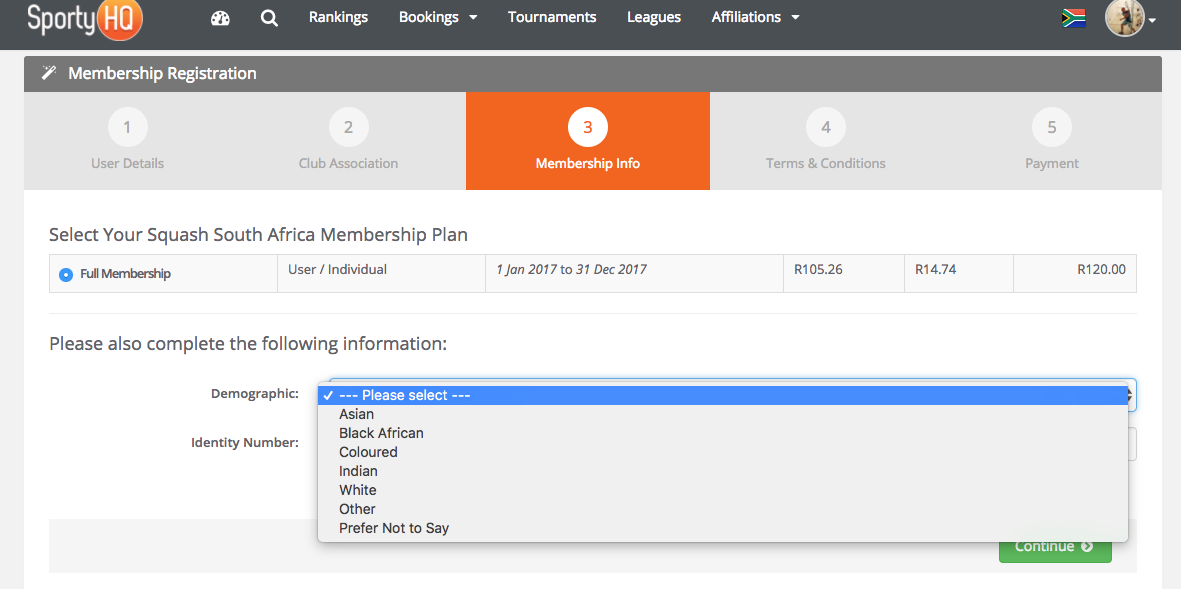Open the dashboard gauge icon
This screenshot has width=1181, height=589.
point(220,17)
